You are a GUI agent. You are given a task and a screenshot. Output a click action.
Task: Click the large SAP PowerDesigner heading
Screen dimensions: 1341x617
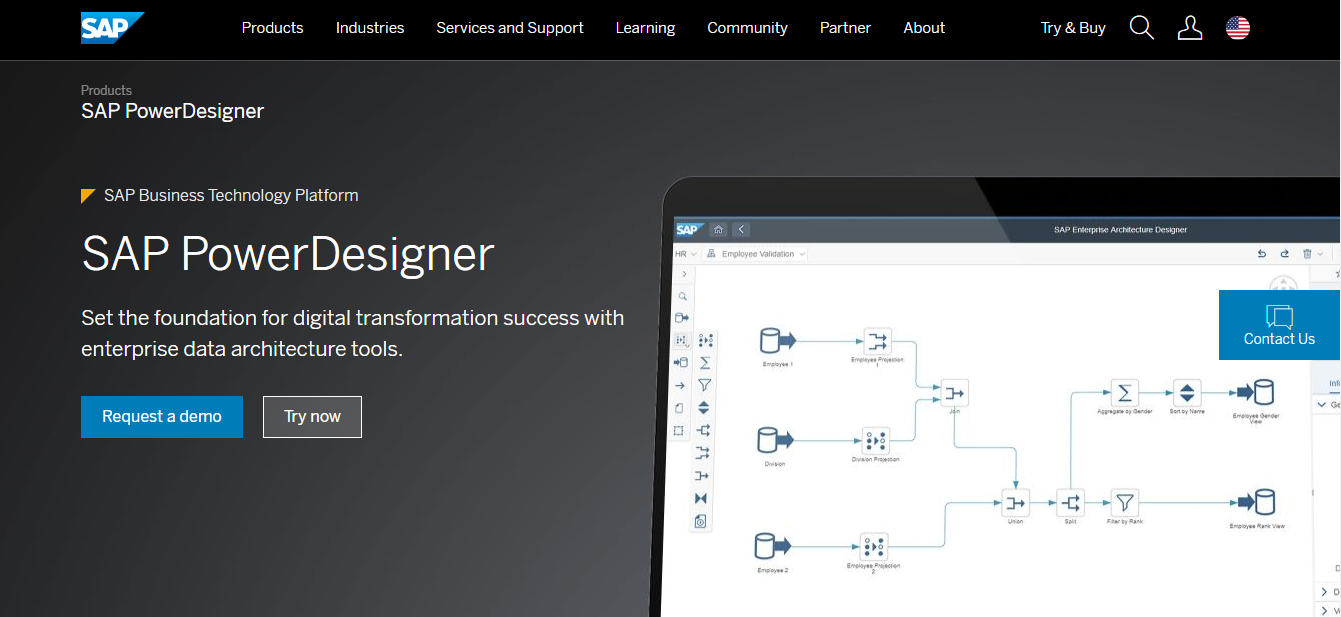pos(288,254)
